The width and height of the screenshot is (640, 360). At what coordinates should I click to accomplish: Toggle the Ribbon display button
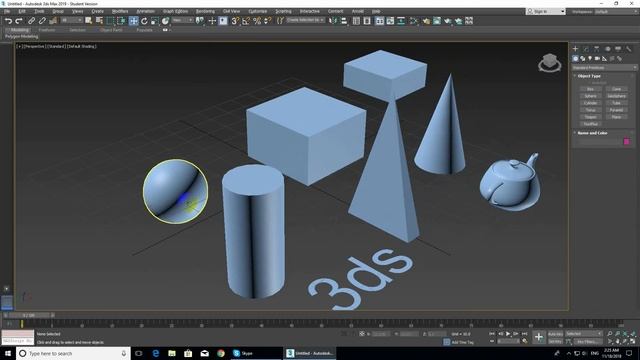(x=380, y=21)
